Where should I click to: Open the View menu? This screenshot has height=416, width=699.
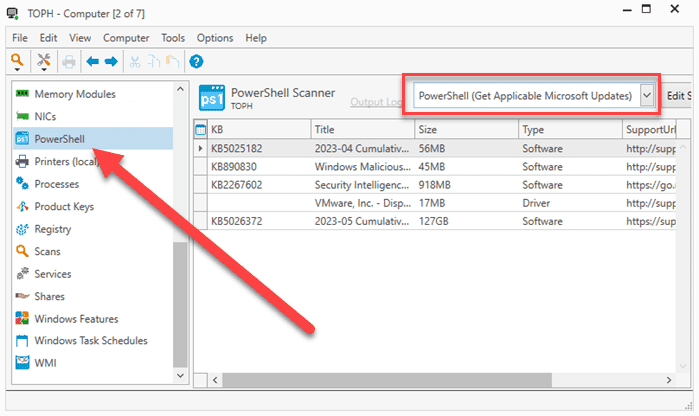coord(80,38)
